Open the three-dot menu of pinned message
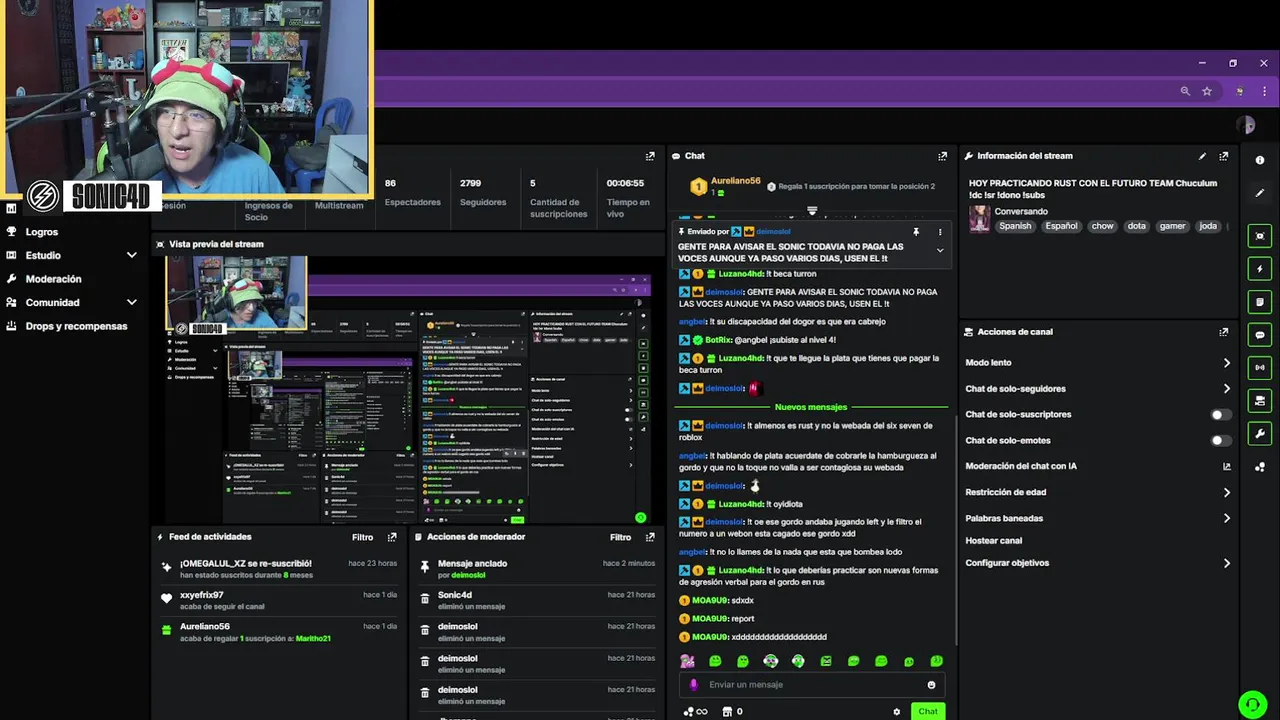This screenshot has width=1280, height=720. point(939,232)
